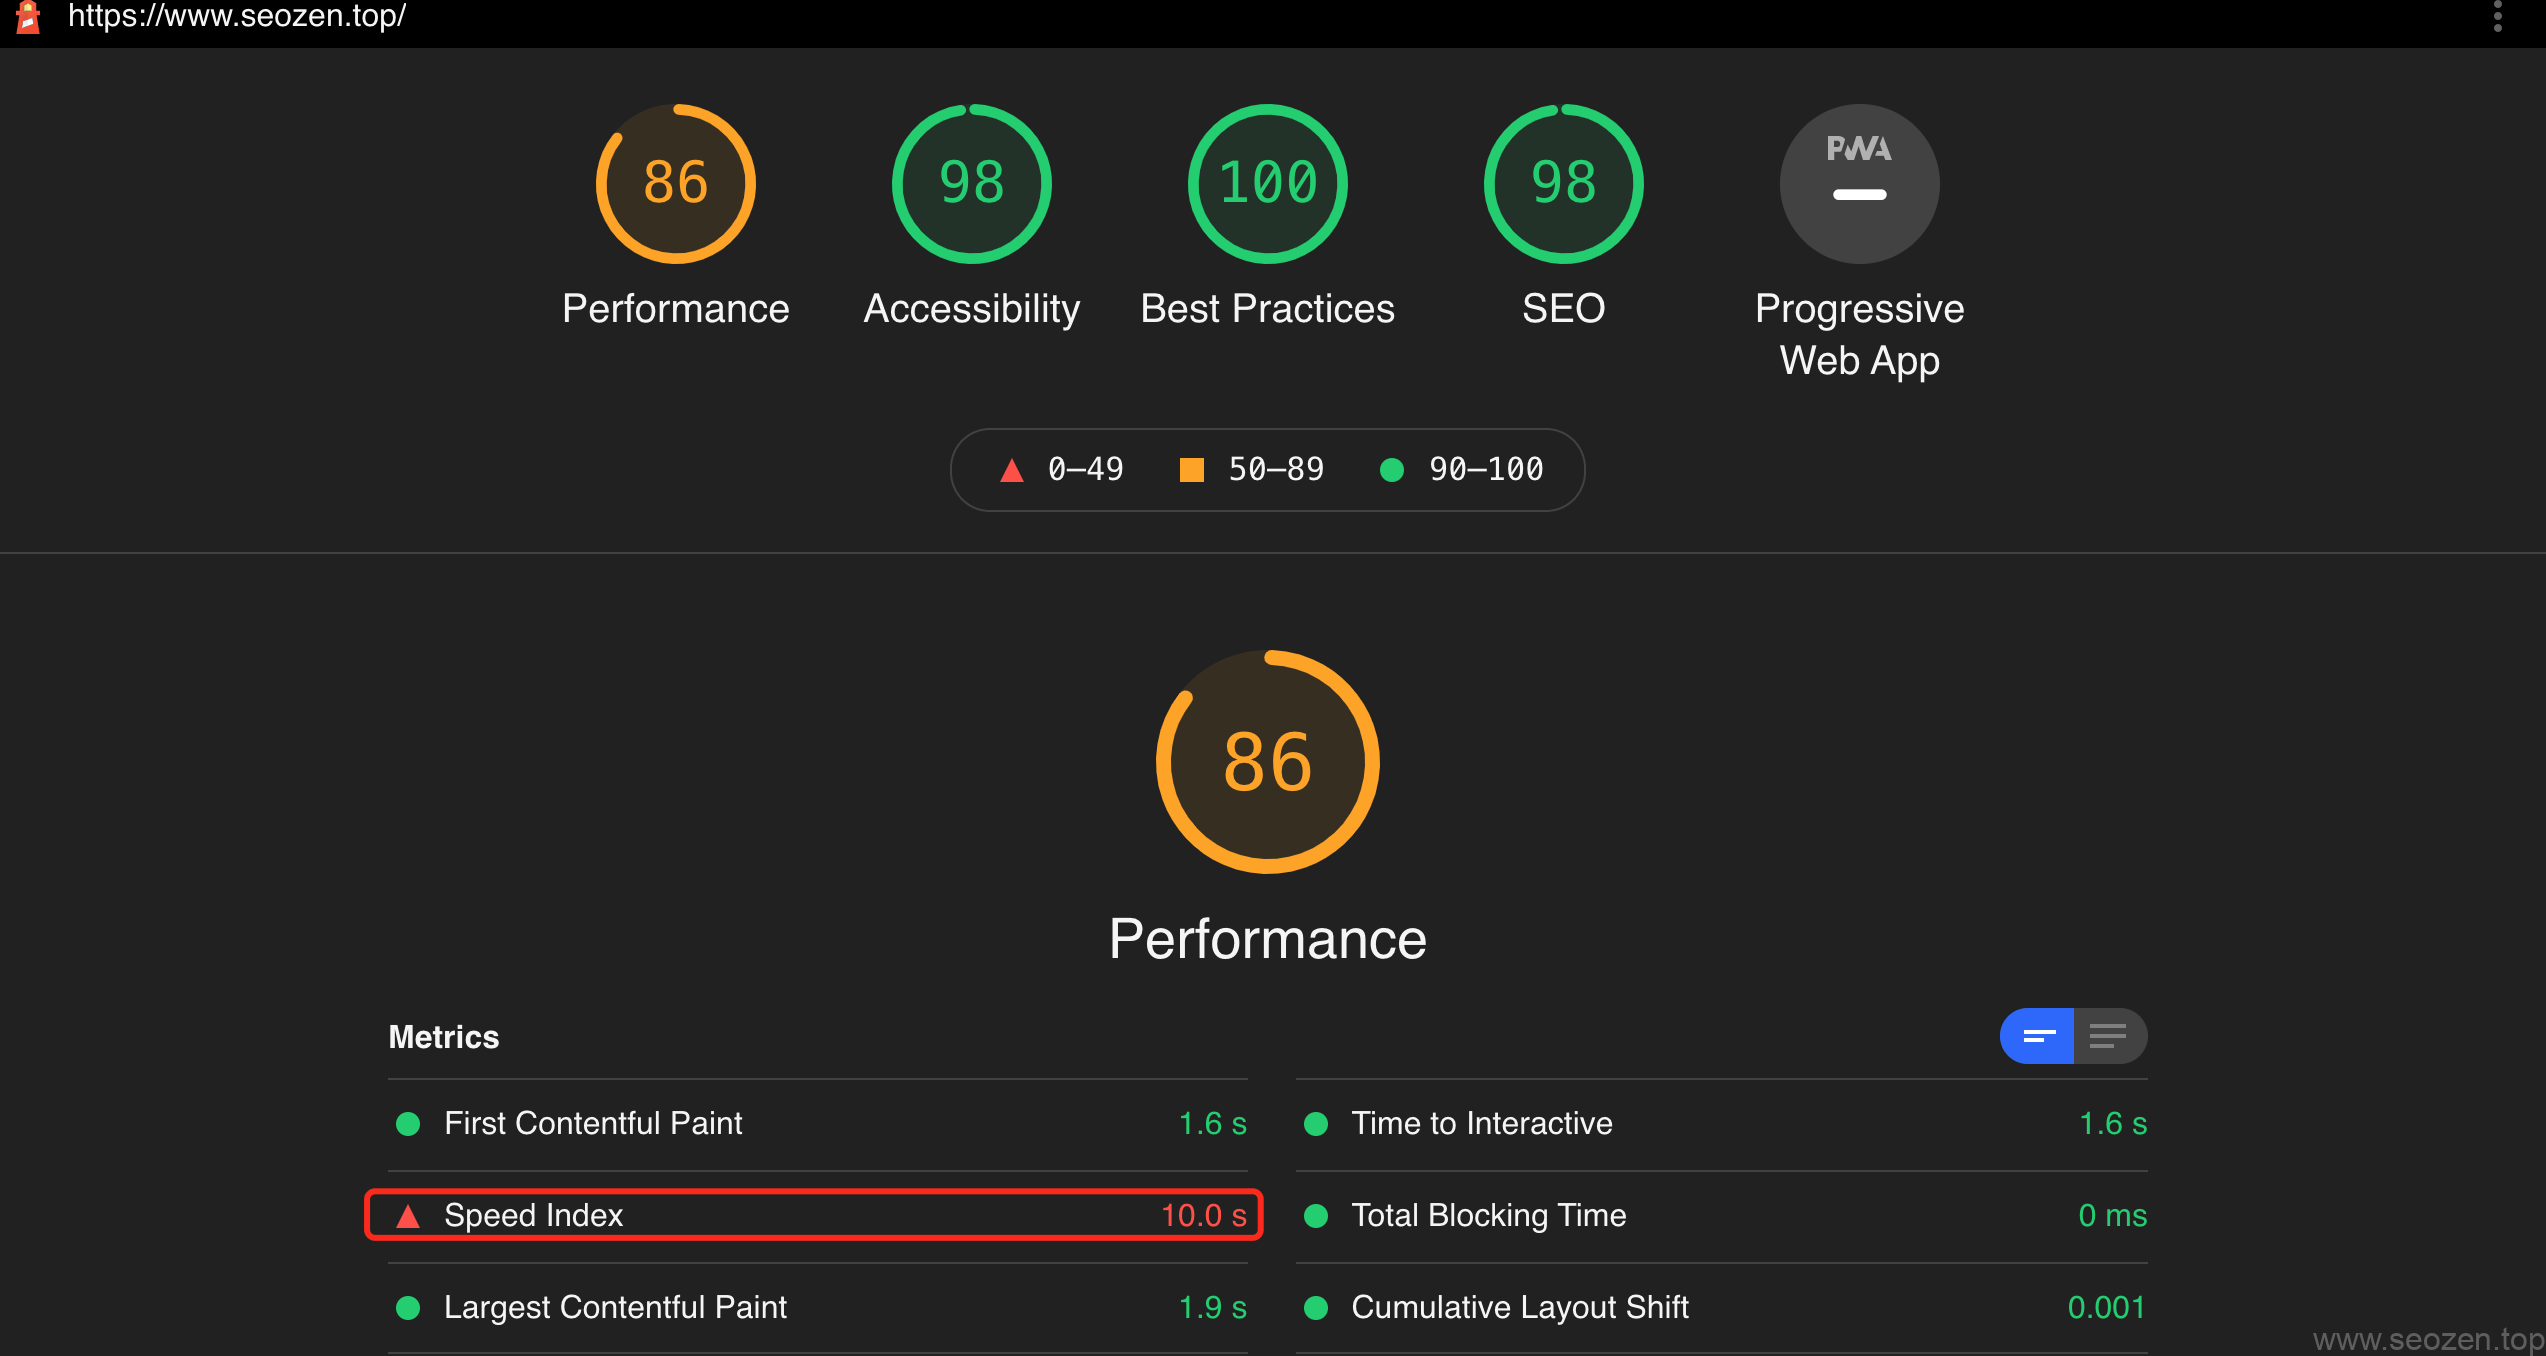The height and width of the screenshot is (1356, 2546).
Task: Click the SEO 98 score gauge
Action: (1563, 184)
